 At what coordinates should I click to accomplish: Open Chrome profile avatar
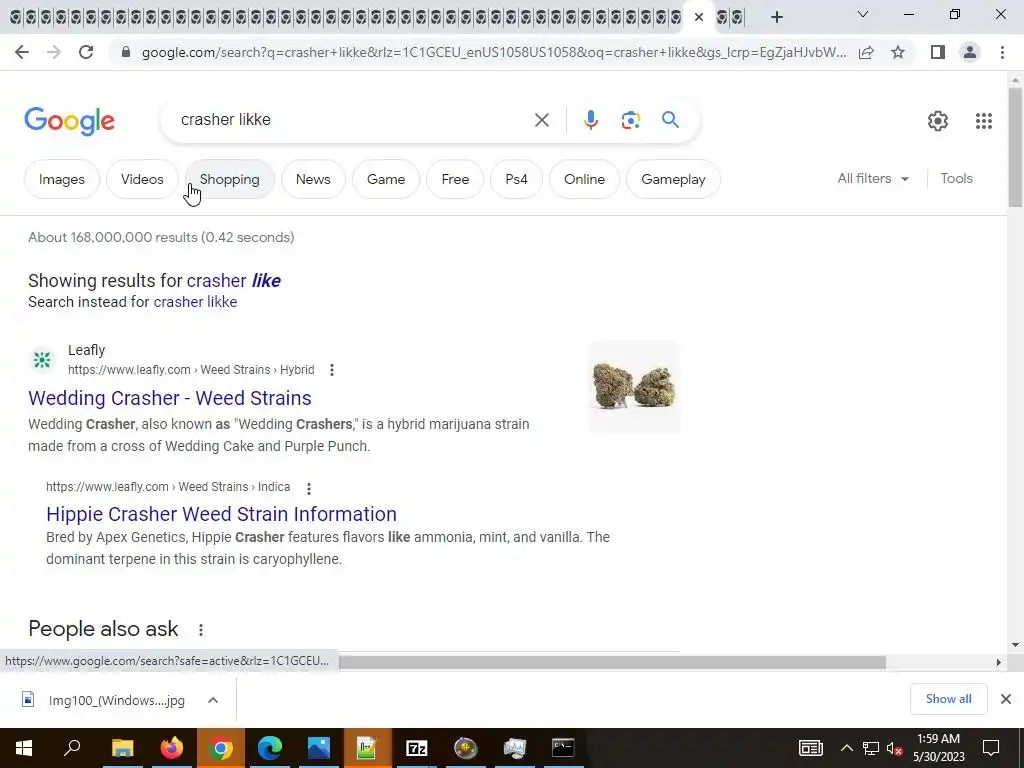[970, 52]
